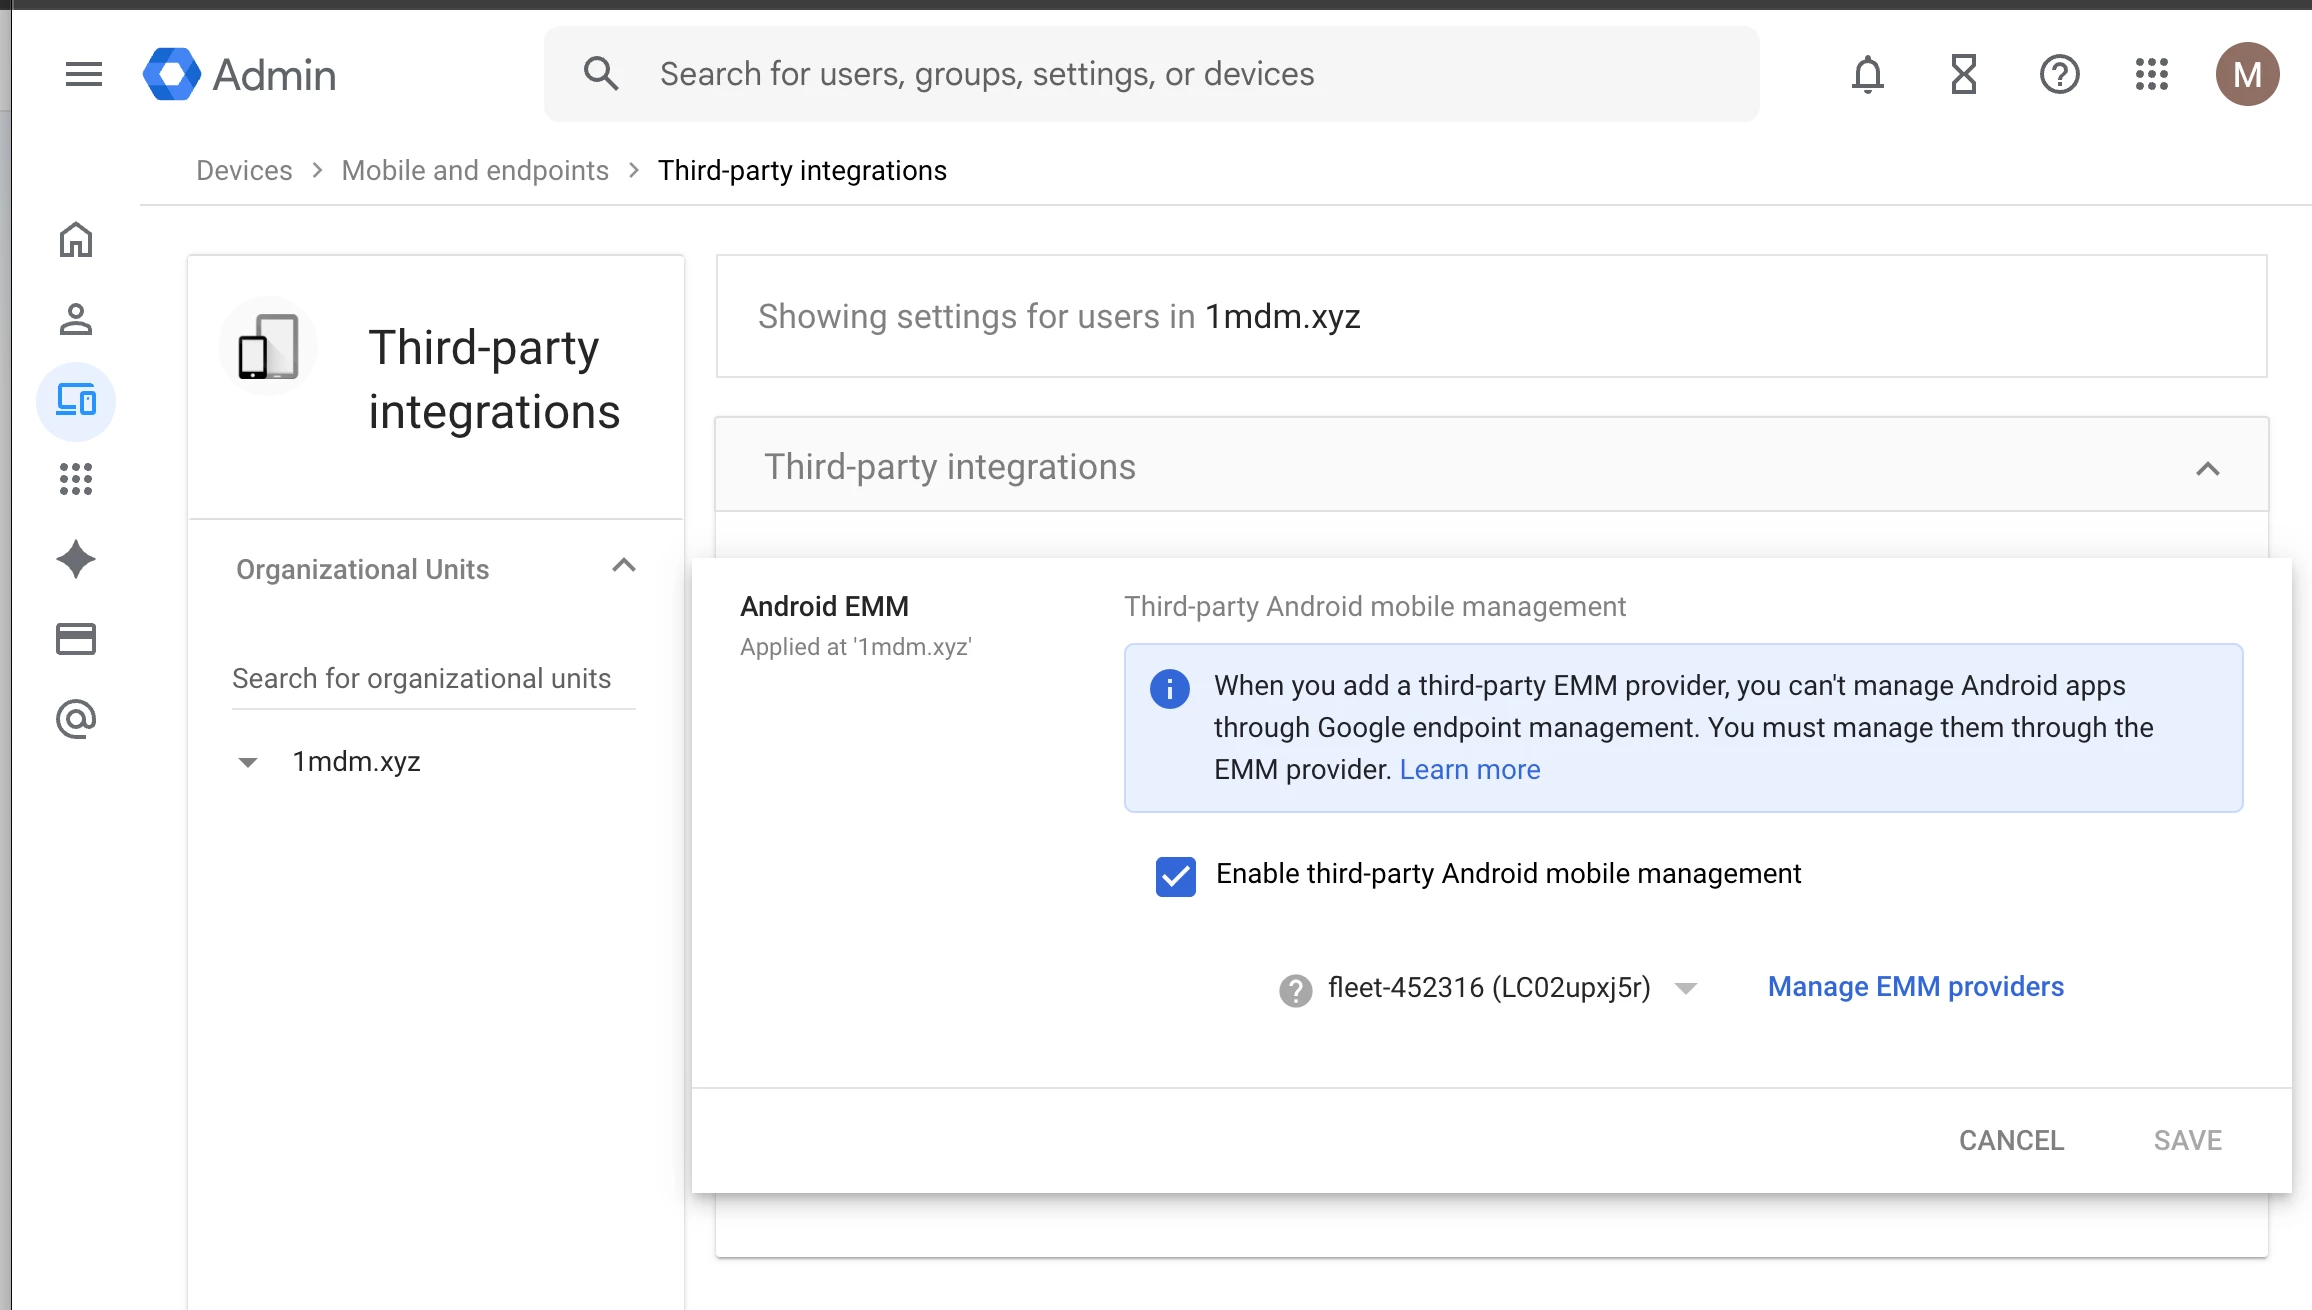Image resolution: width=2312 pixels, height=1310 pixels.
Task: Open Users (Directory) sidebar icon
Action: click(76, 320)
